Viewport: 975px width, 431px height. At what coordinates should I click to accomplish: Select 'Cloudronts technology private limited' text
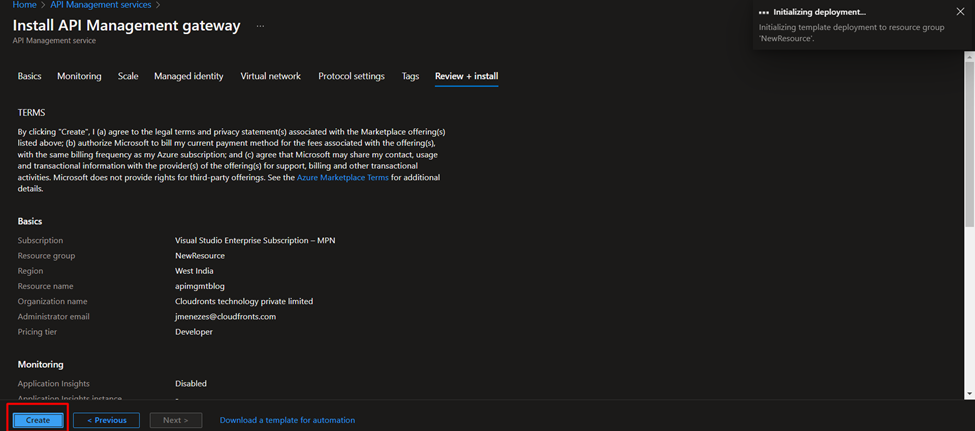click(x=244, y=302)
